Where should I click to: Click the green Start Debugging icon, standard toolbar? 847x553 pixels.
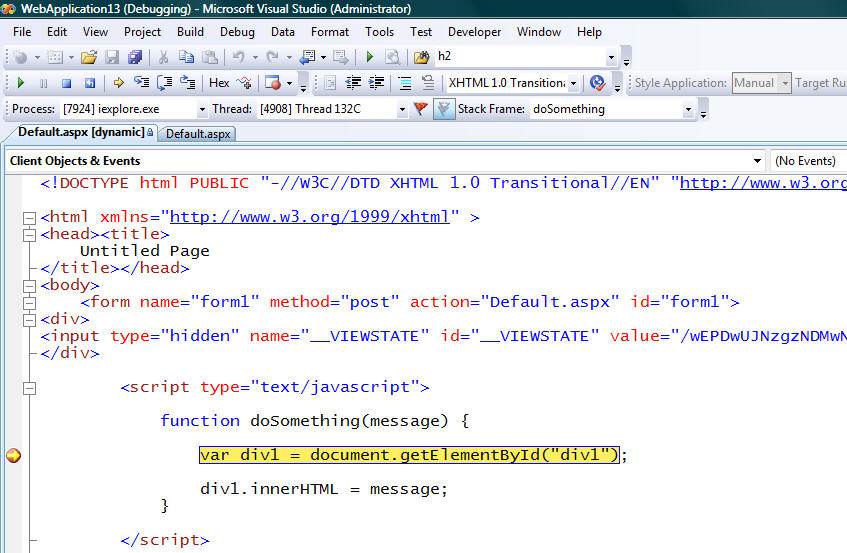[370, 57]
